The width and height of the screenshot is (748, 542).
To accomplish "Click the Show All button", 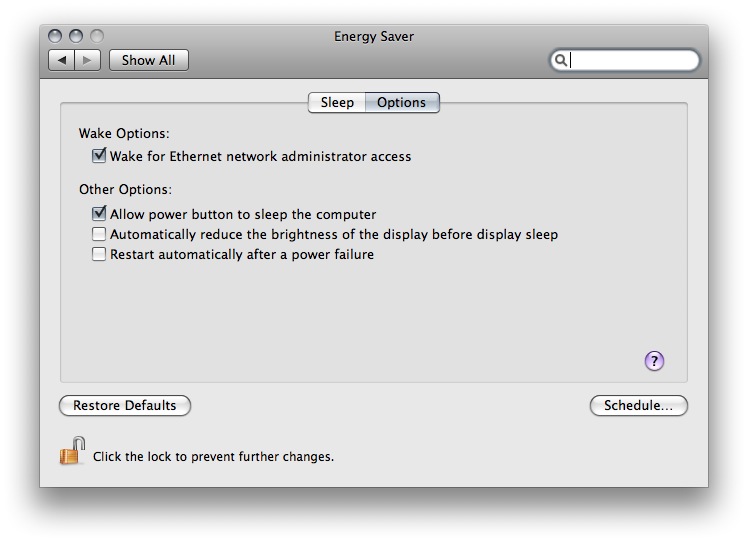I will [149, 60].
